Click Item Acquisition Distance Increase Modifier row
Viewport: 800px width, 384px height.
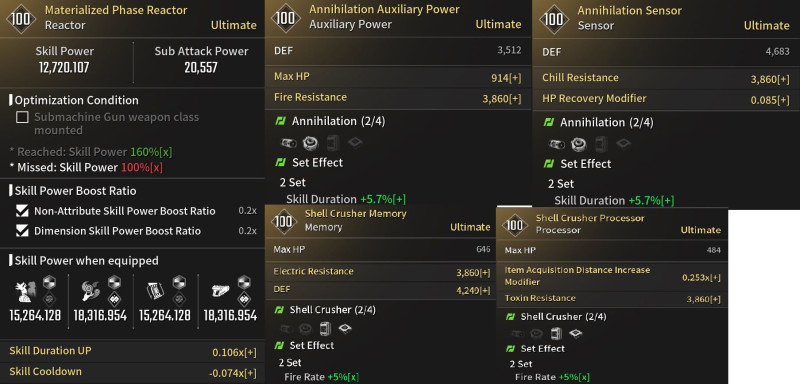612,276
